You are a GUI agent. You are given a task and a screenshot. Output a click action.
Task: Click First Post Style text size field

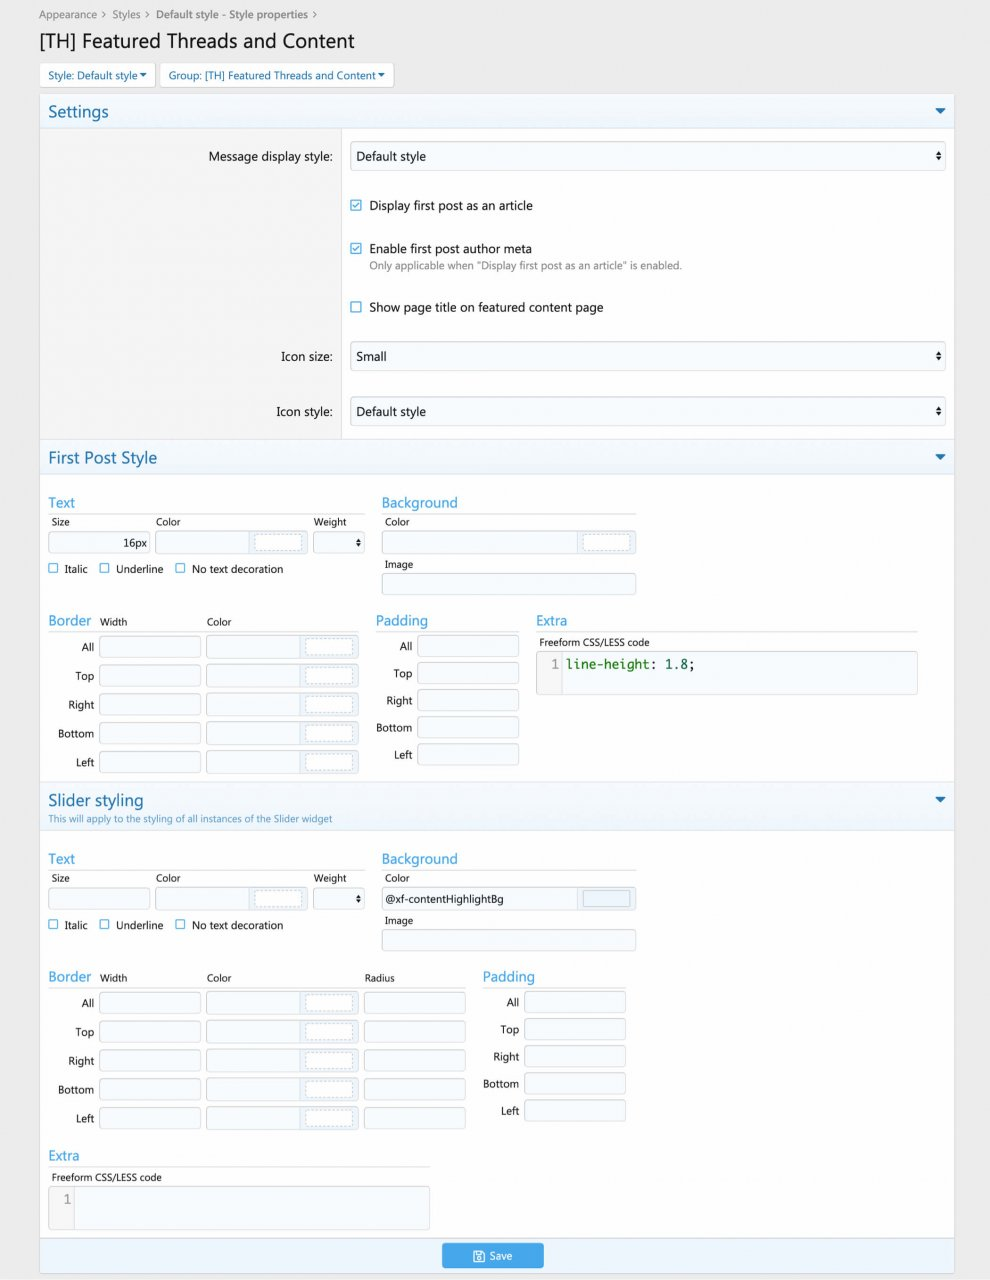point(99,542)
